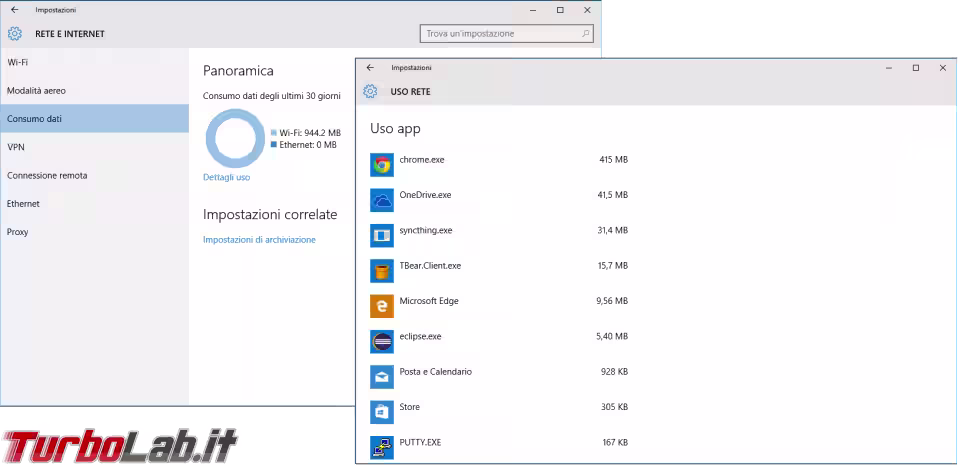The image size is (960, 466).
Task: Open the Proxy settings section
Action: [94, 232]
